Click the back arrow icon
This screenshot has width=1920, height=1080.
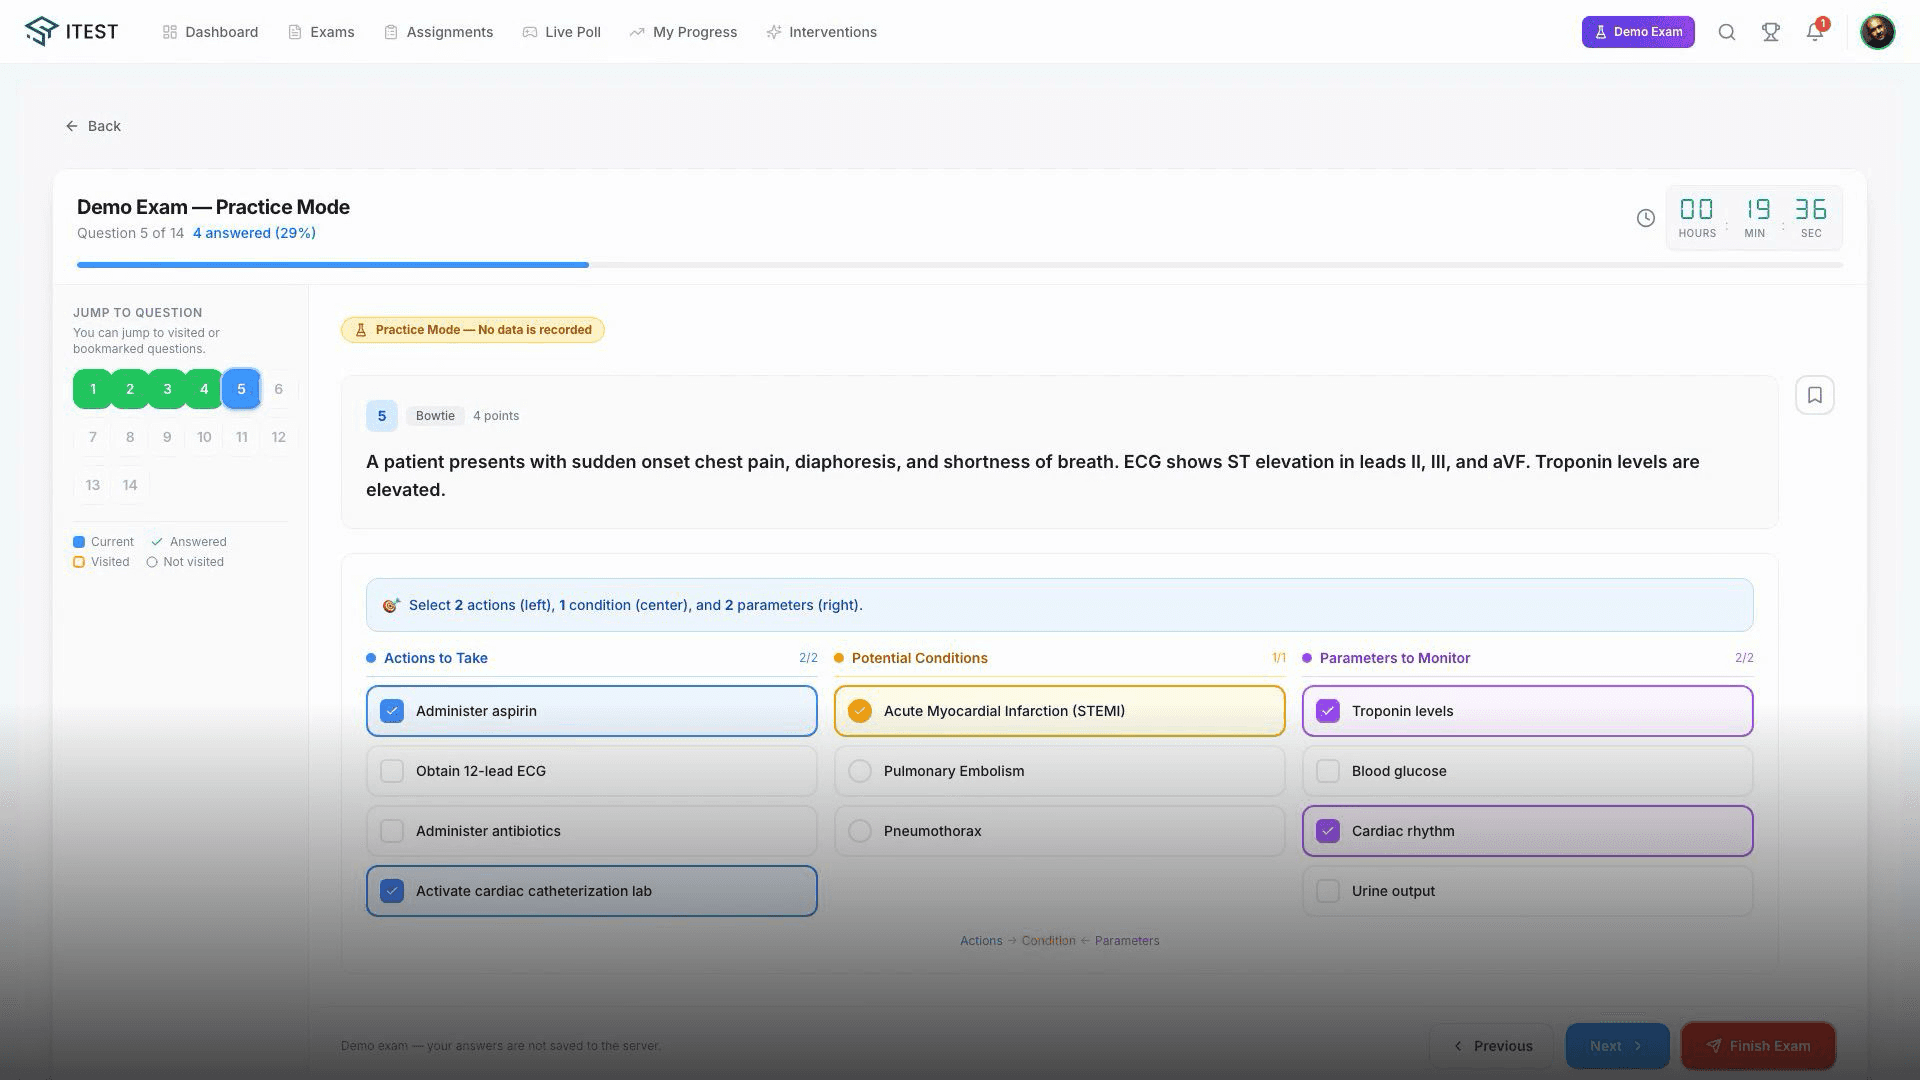pyautogui.click(x=71, y=126)
